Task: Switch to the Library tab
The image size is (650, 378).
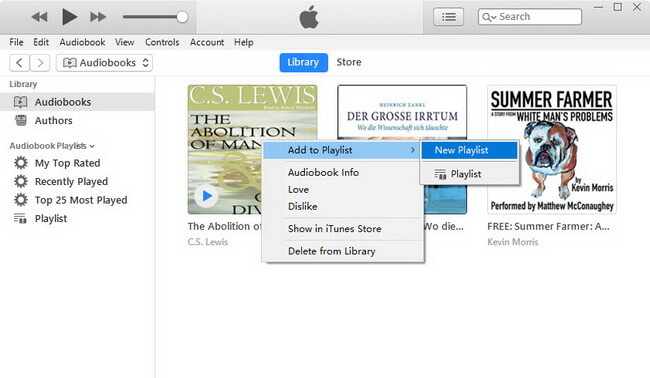Action: click(303, 62)
